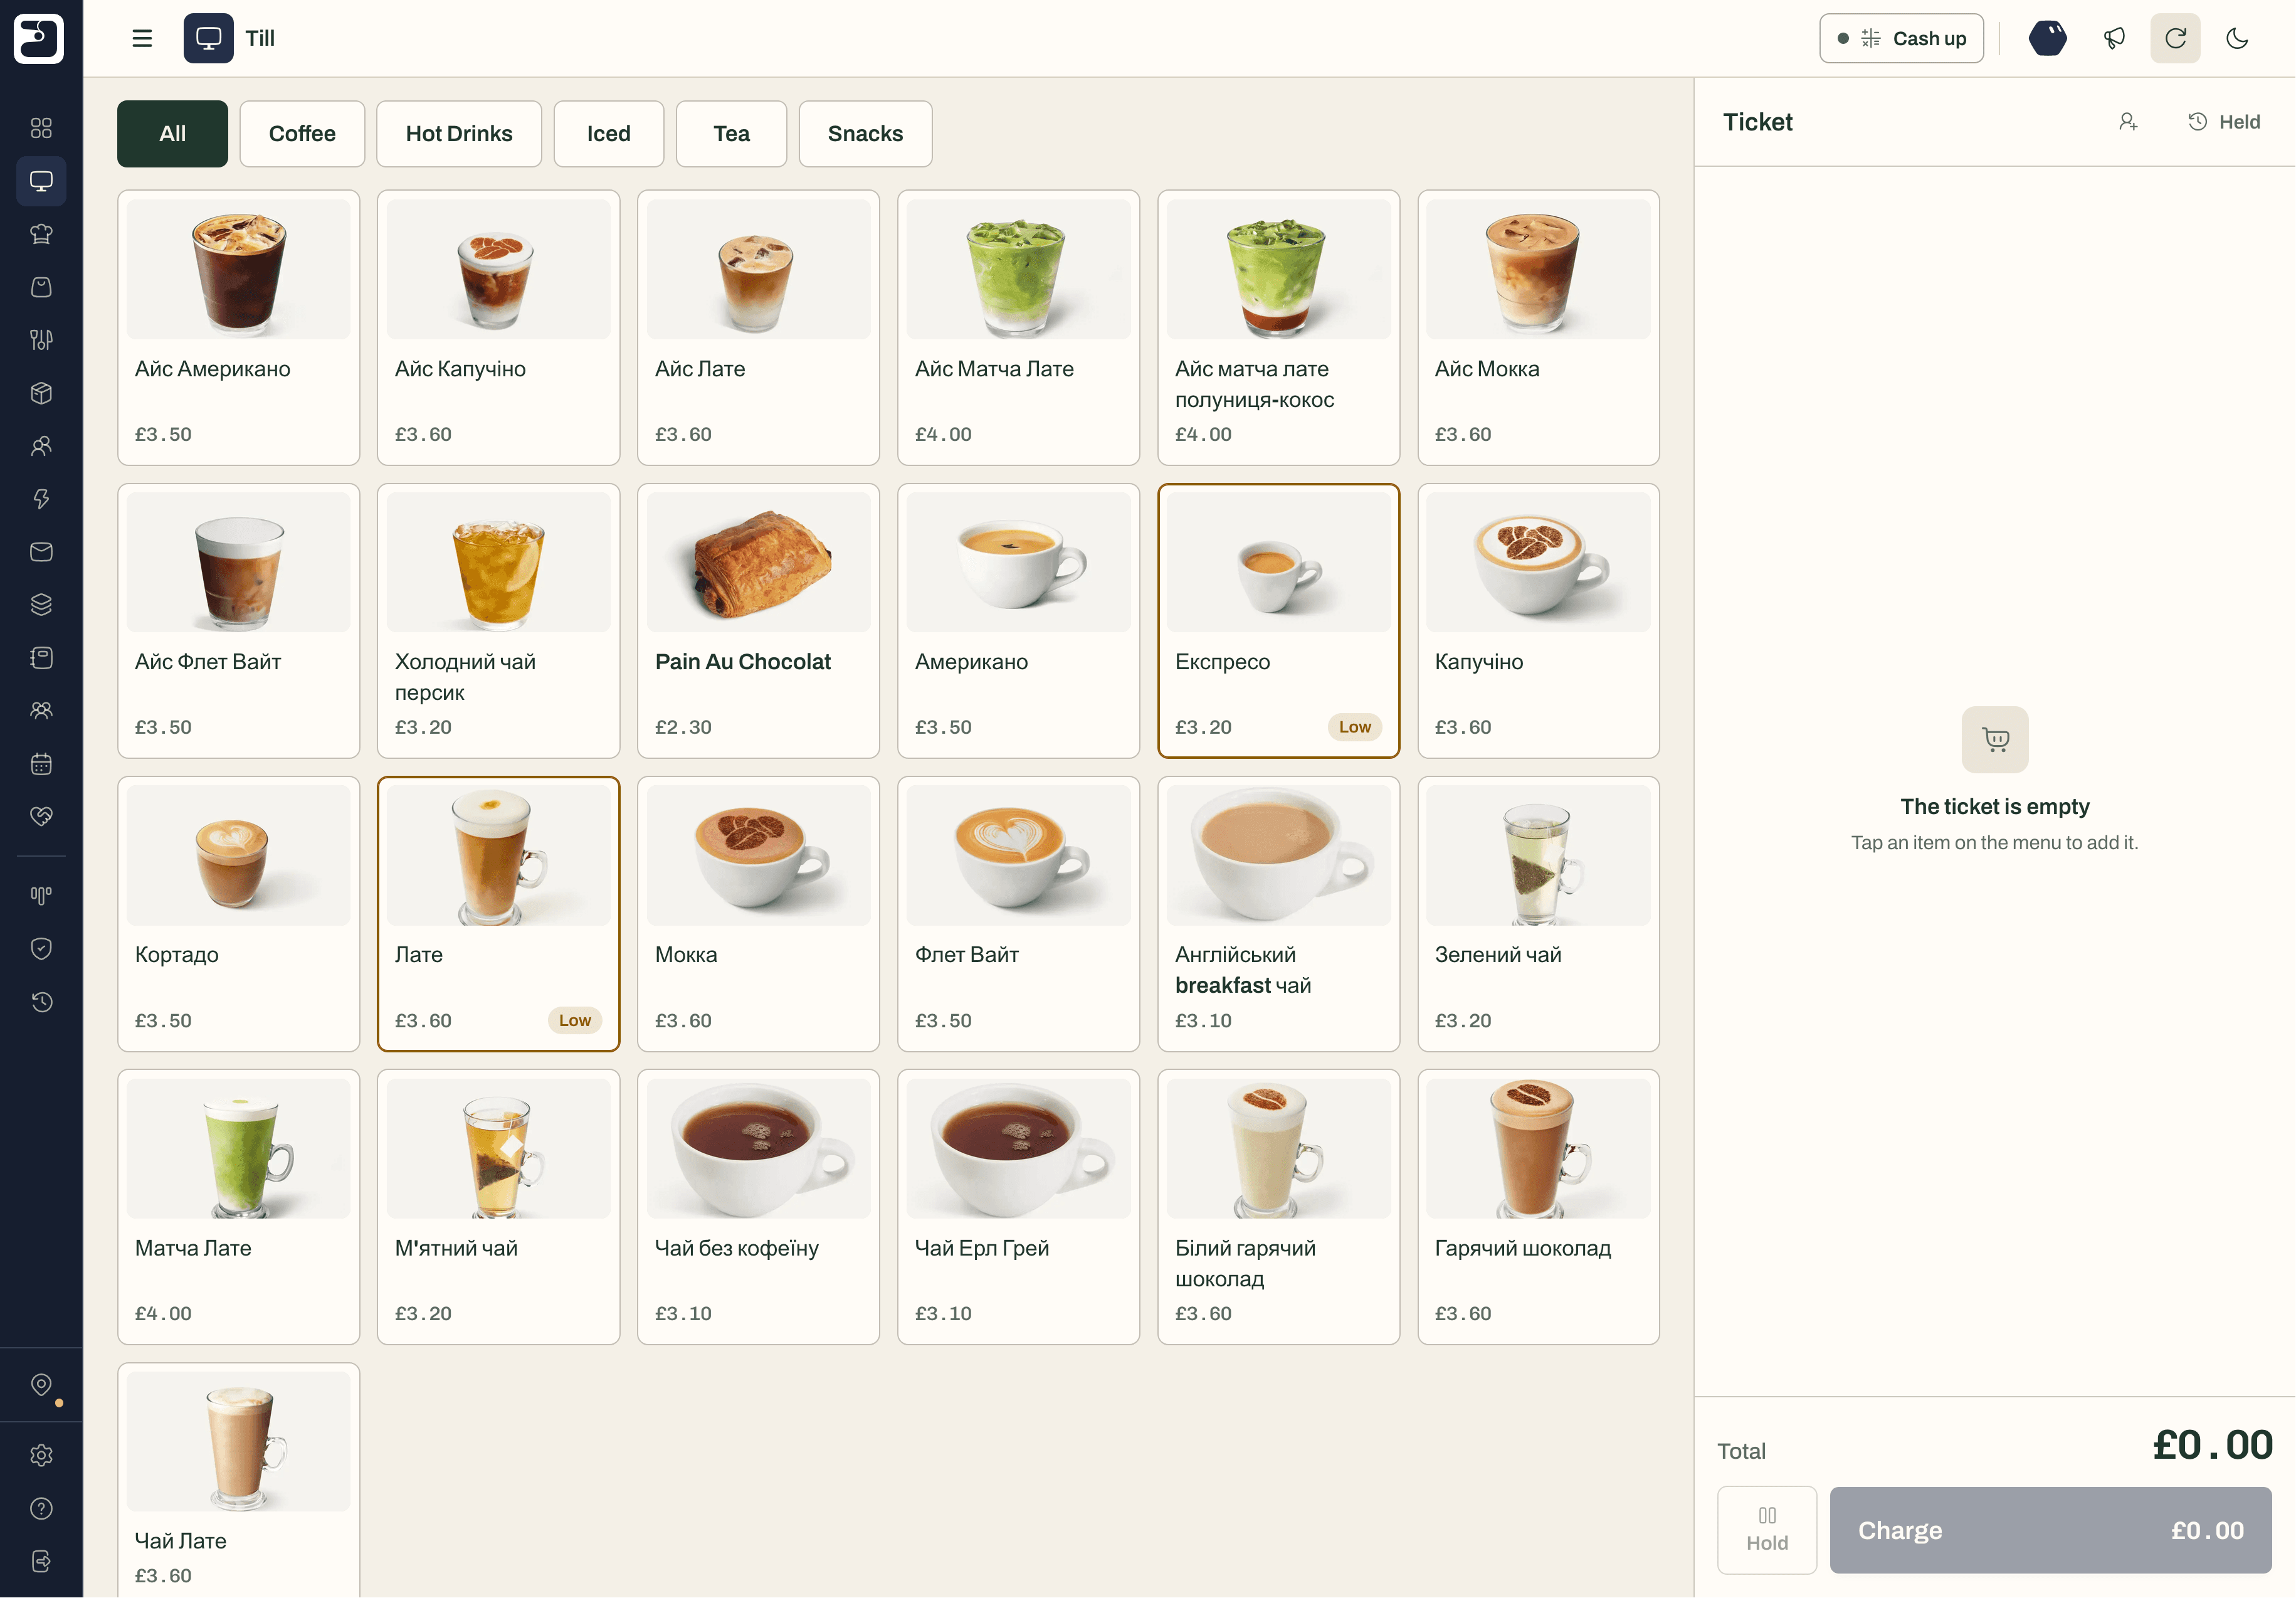2296x1598 pixels.
Task: Open the help question mark icon
Action: (41, 1509)
